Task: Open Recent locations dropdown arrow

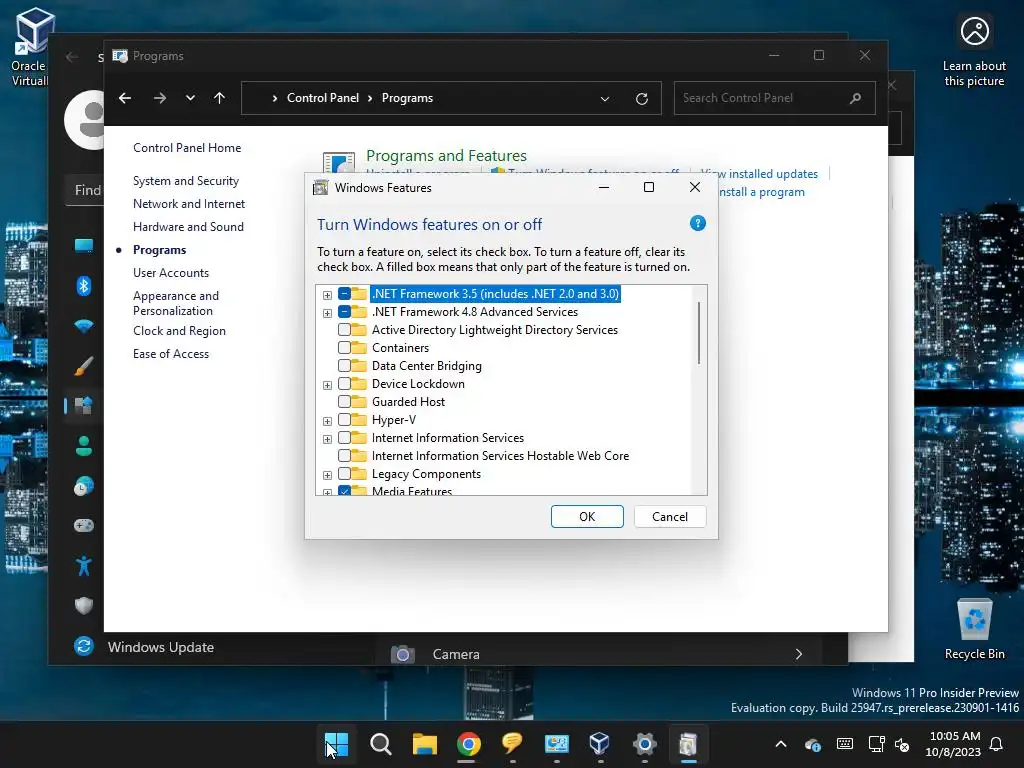Action: click(x=190, y=98)
